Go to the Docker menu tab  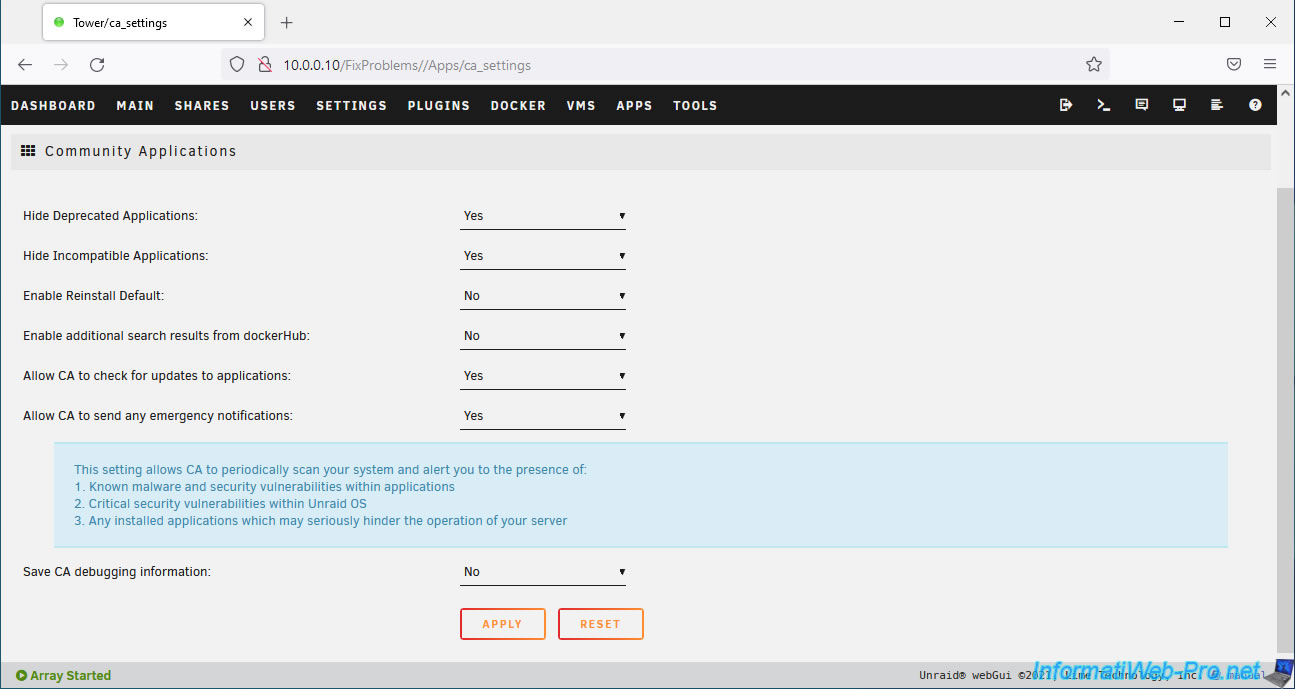[x=518, y=105]
